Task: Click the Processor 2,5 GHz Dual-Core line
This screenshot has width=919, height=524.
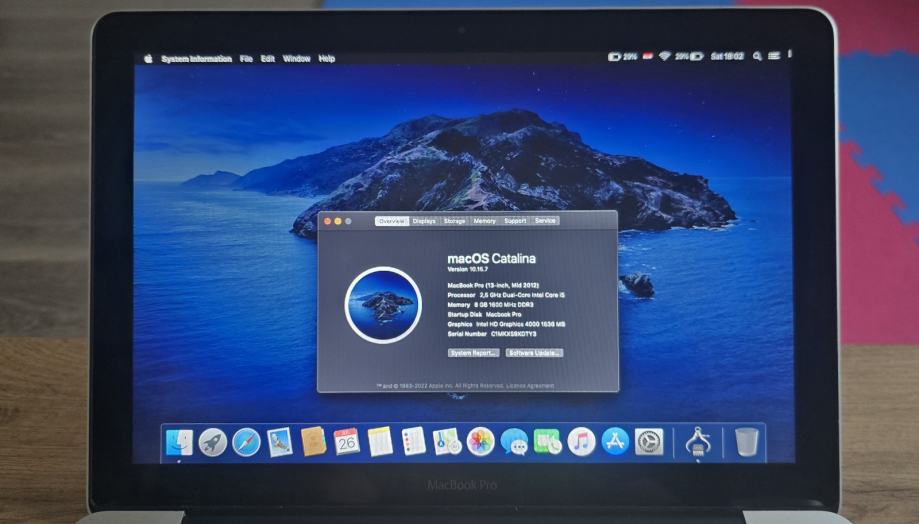Action: point(506,295)
